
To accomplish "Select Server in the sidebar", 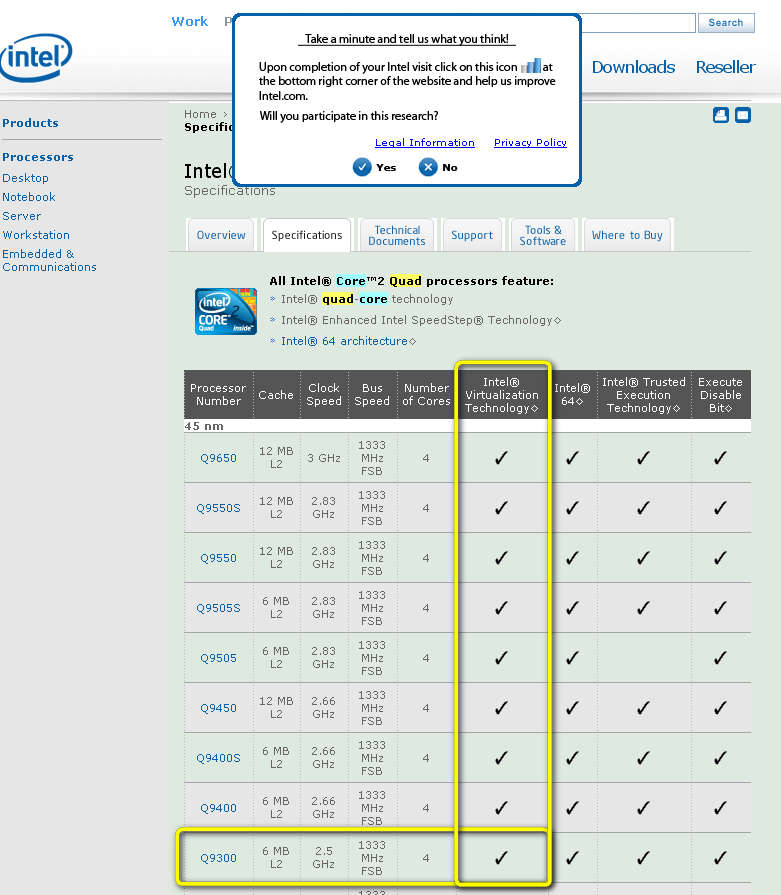I will click(x=22, y=216).
